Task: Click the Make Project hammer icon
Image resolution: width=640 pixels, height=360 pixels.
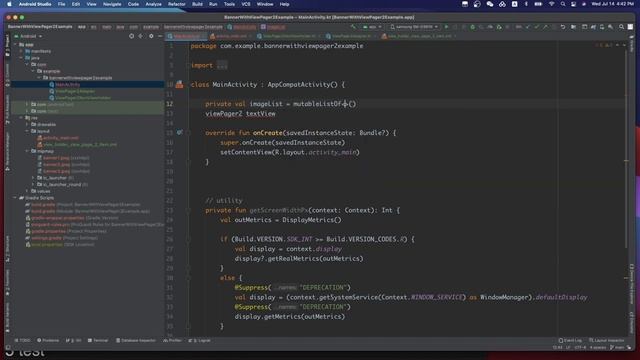Action: [x=353, y=27]
